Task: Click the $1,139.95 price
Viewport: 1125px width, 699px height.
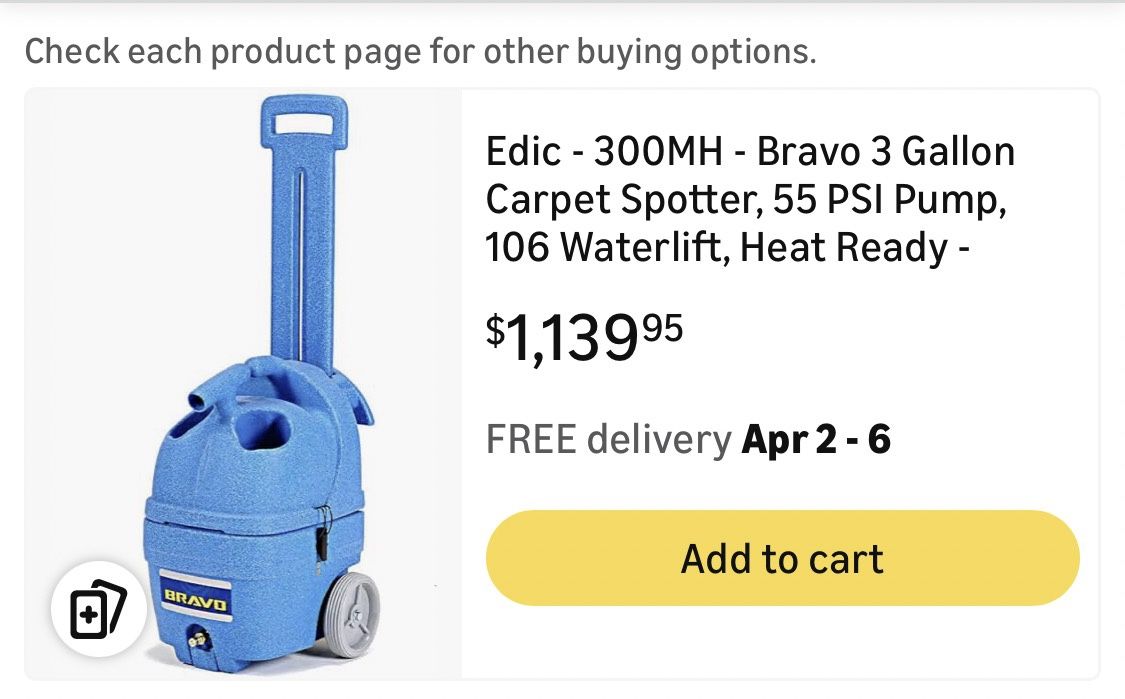Action: [x=585, y=338]
